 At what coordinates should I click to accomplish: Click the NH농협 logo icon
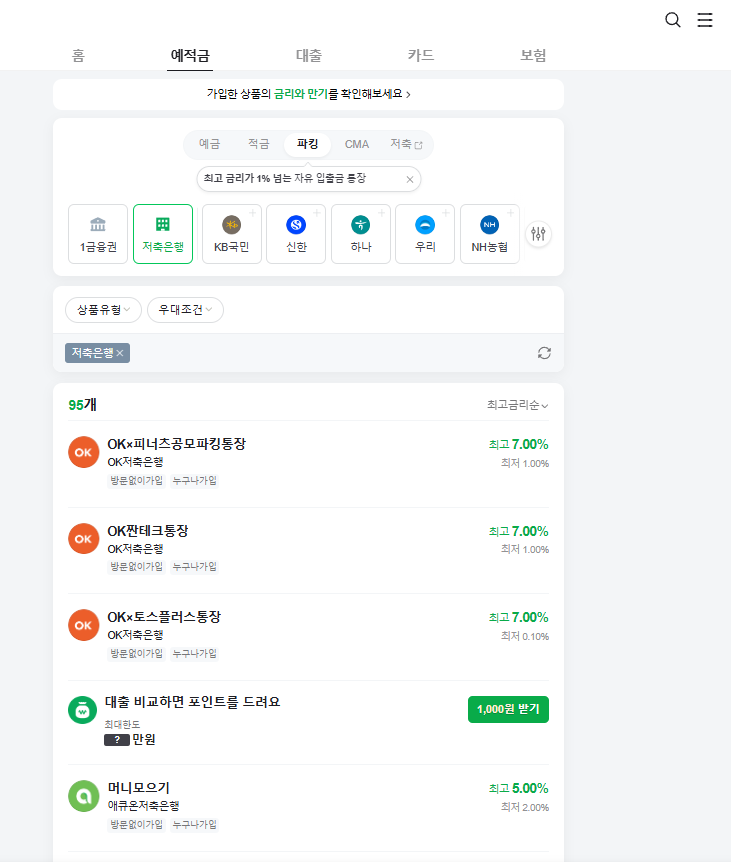coord(490,224)
